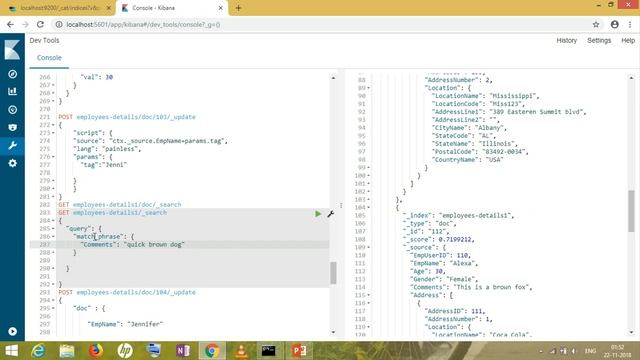
Task: Collapse the Address array at output line 115
Action: click(x=369, y=295)
